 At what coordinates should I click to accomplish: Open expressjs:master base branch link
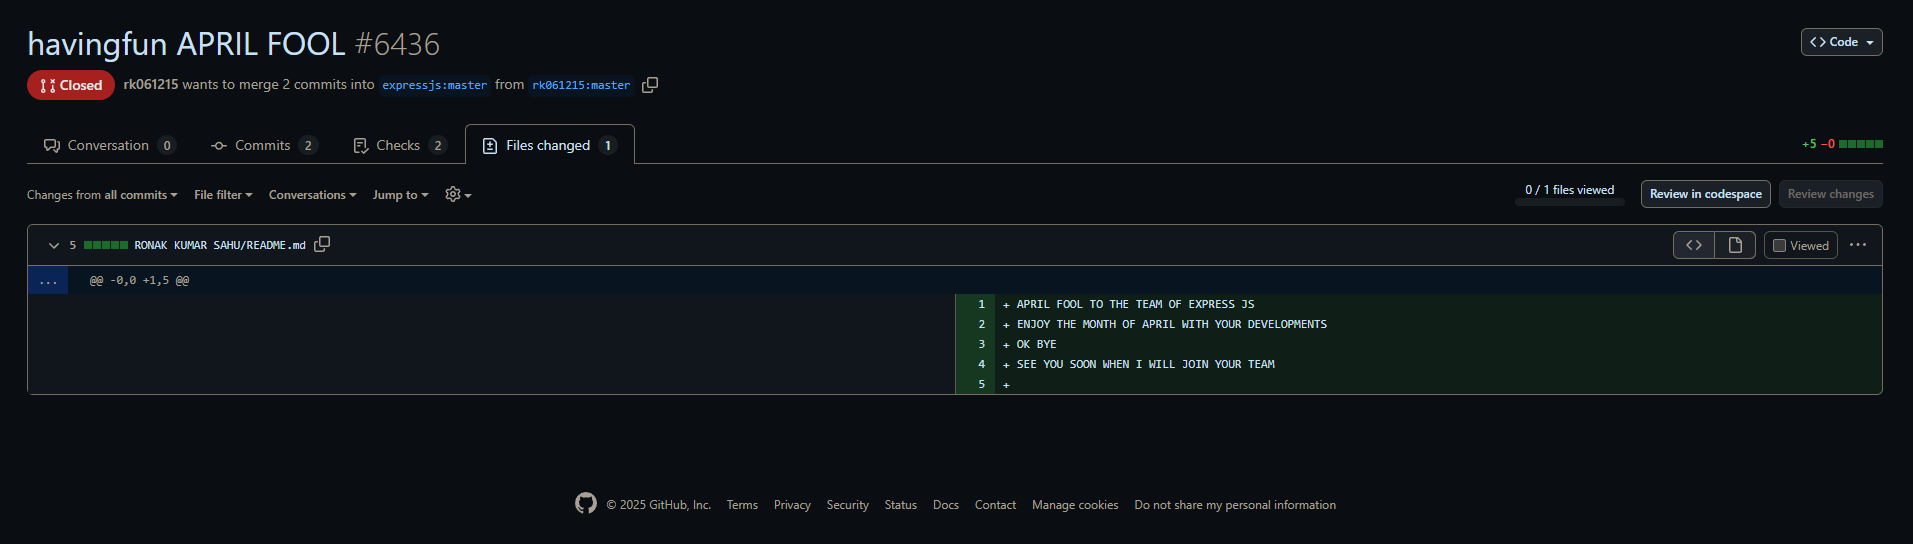[x=434, y=85]
